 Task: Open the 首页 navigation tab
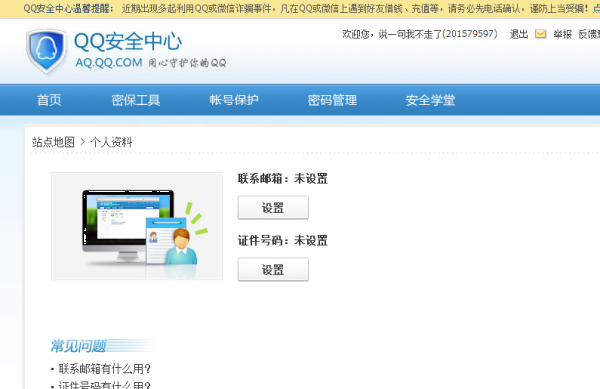49,100
